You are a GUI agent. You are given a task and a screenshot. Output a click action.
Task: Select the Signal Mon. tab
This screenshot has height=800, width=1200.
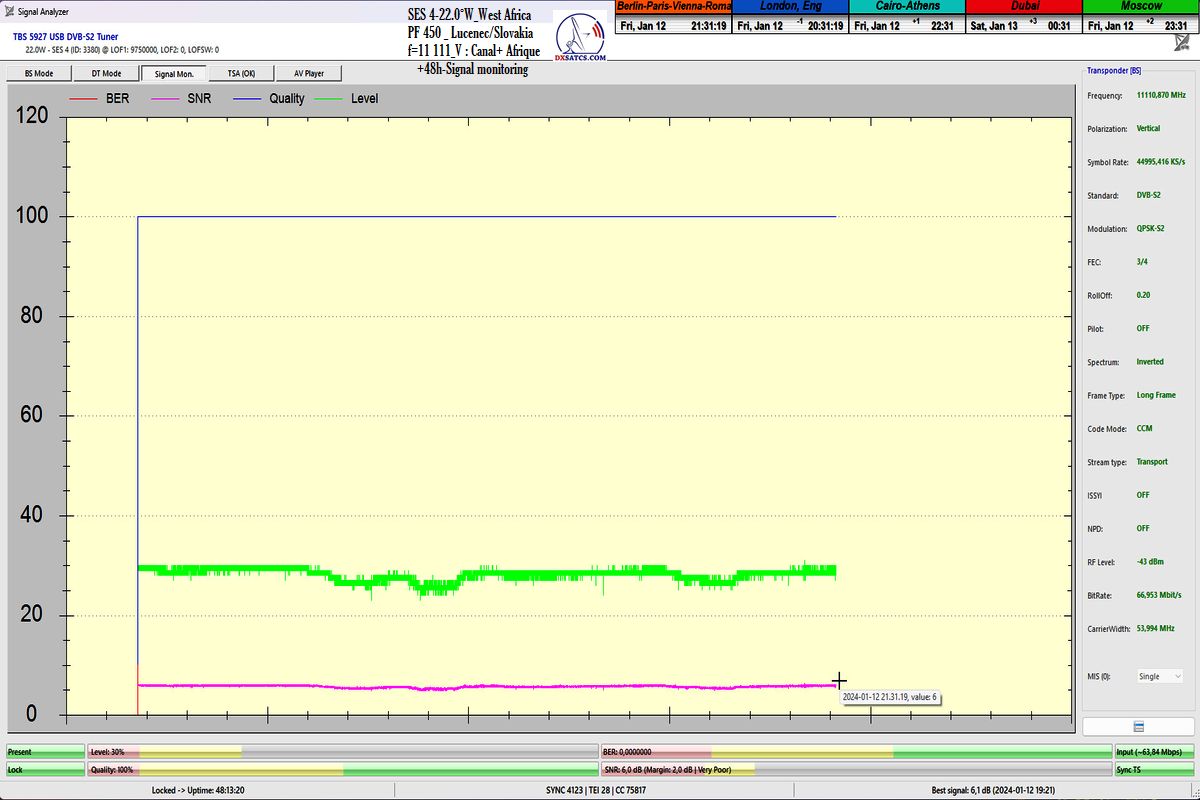pos(174,73)
